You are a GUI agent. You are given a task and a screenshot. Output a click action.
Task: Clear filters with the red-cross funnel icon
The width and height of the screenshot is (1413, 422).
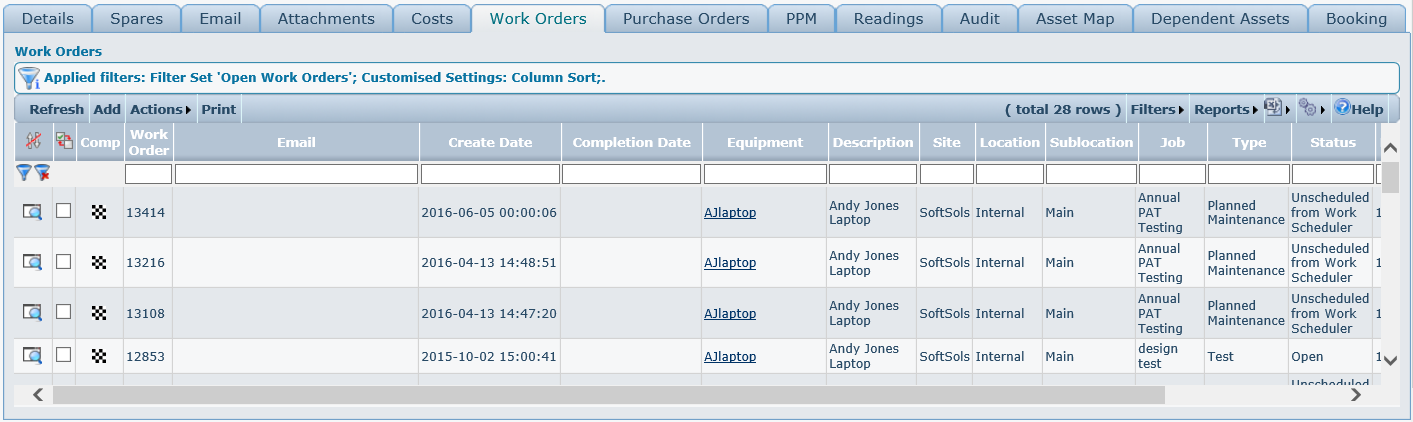pyautogui.click(x=42, y=173)
